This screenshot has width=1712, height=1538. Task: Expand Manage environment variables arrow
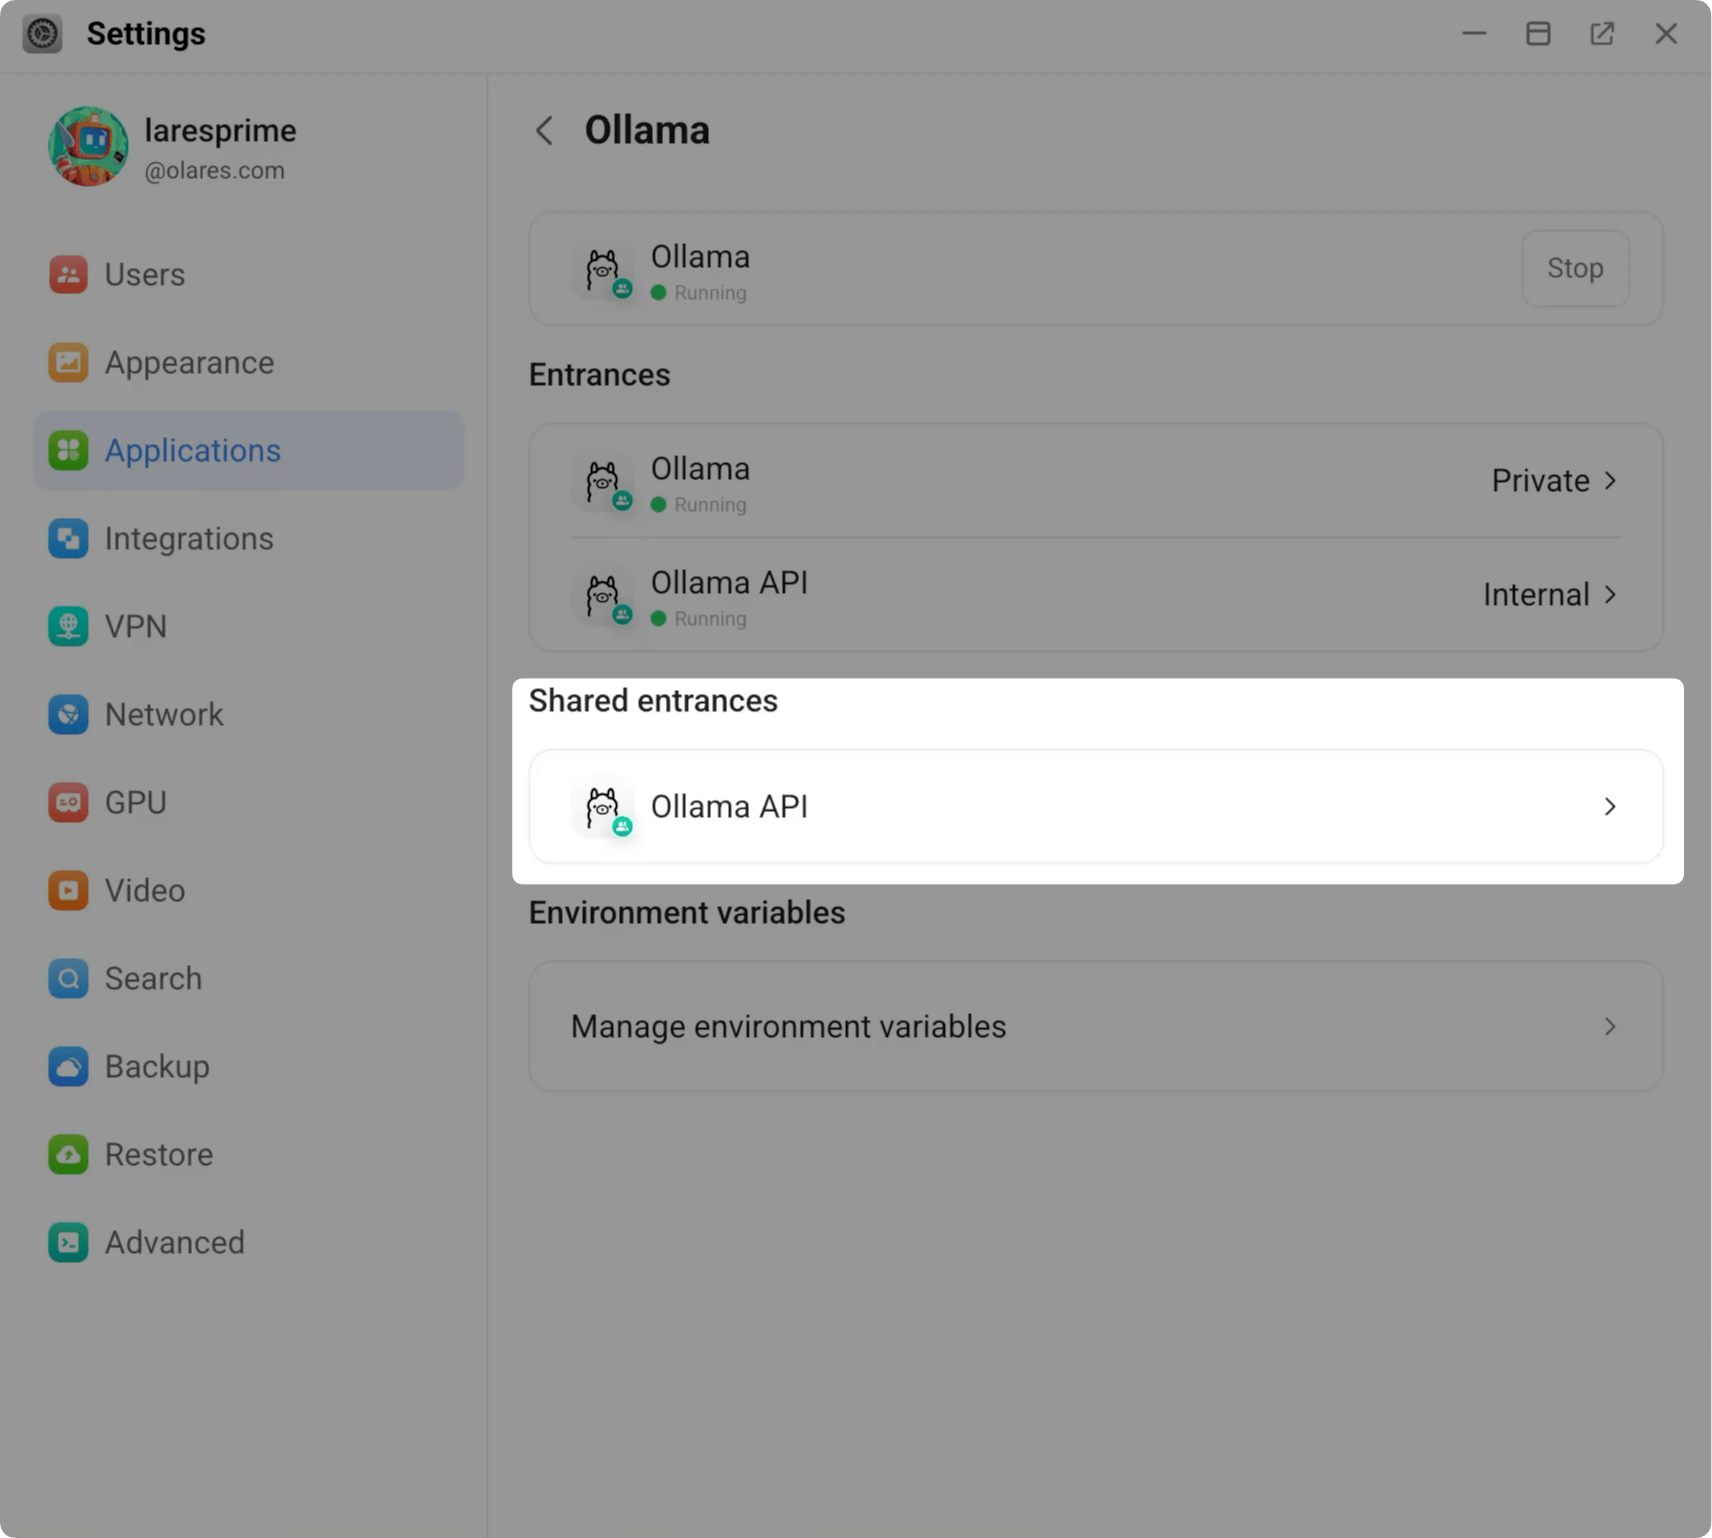click(x=1610, y=1026)
